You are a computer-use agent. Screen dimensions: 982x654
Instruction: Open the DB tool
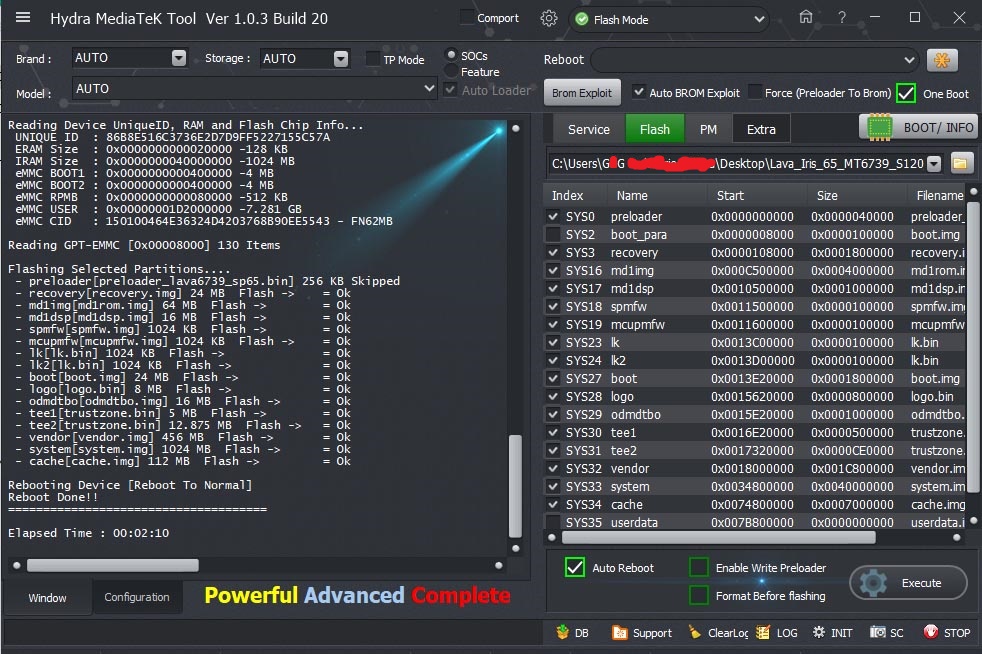(573, 633)
